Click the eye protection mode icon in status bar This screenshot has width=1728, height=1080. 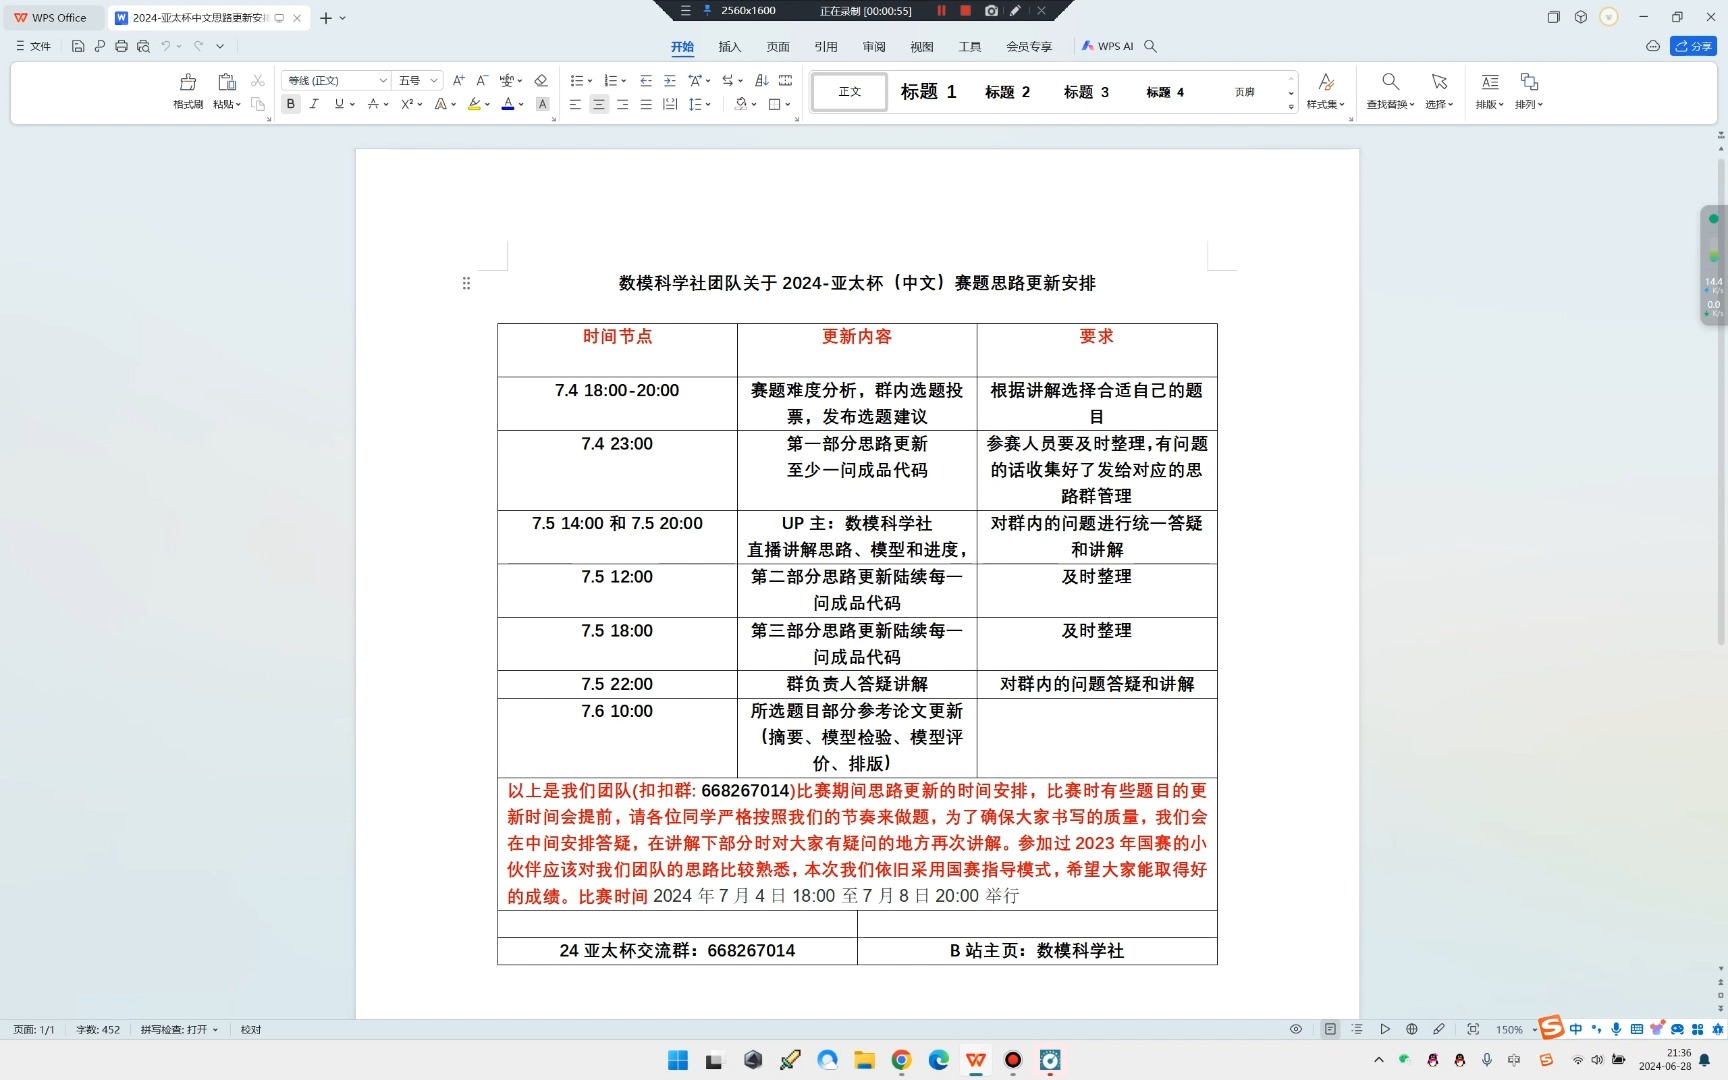1296,1029
